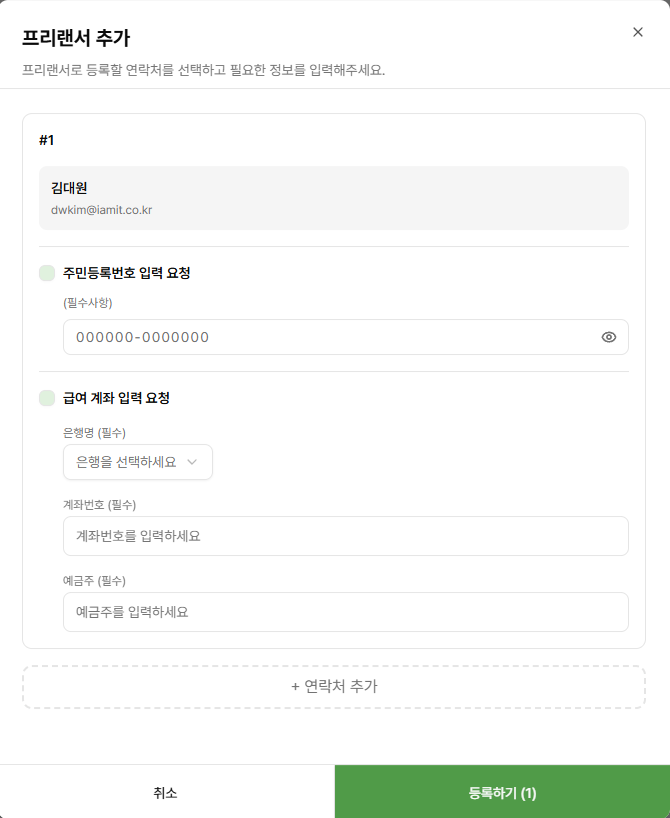The height and width of the screenshot is (818, 670).
Task: Click the #1 entry number heading
Action: [x=46, y=140]
